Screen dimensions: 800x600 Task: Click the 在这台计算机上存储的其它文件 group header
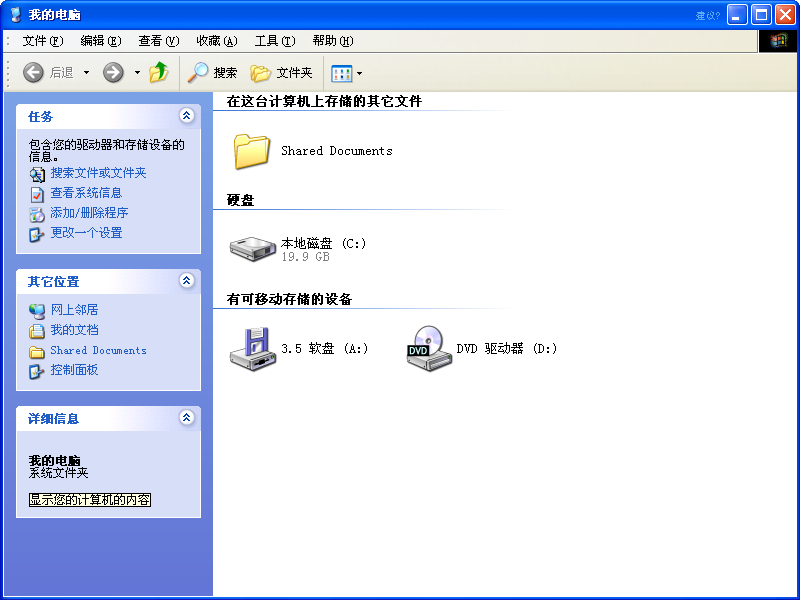[x=324, y=101]
